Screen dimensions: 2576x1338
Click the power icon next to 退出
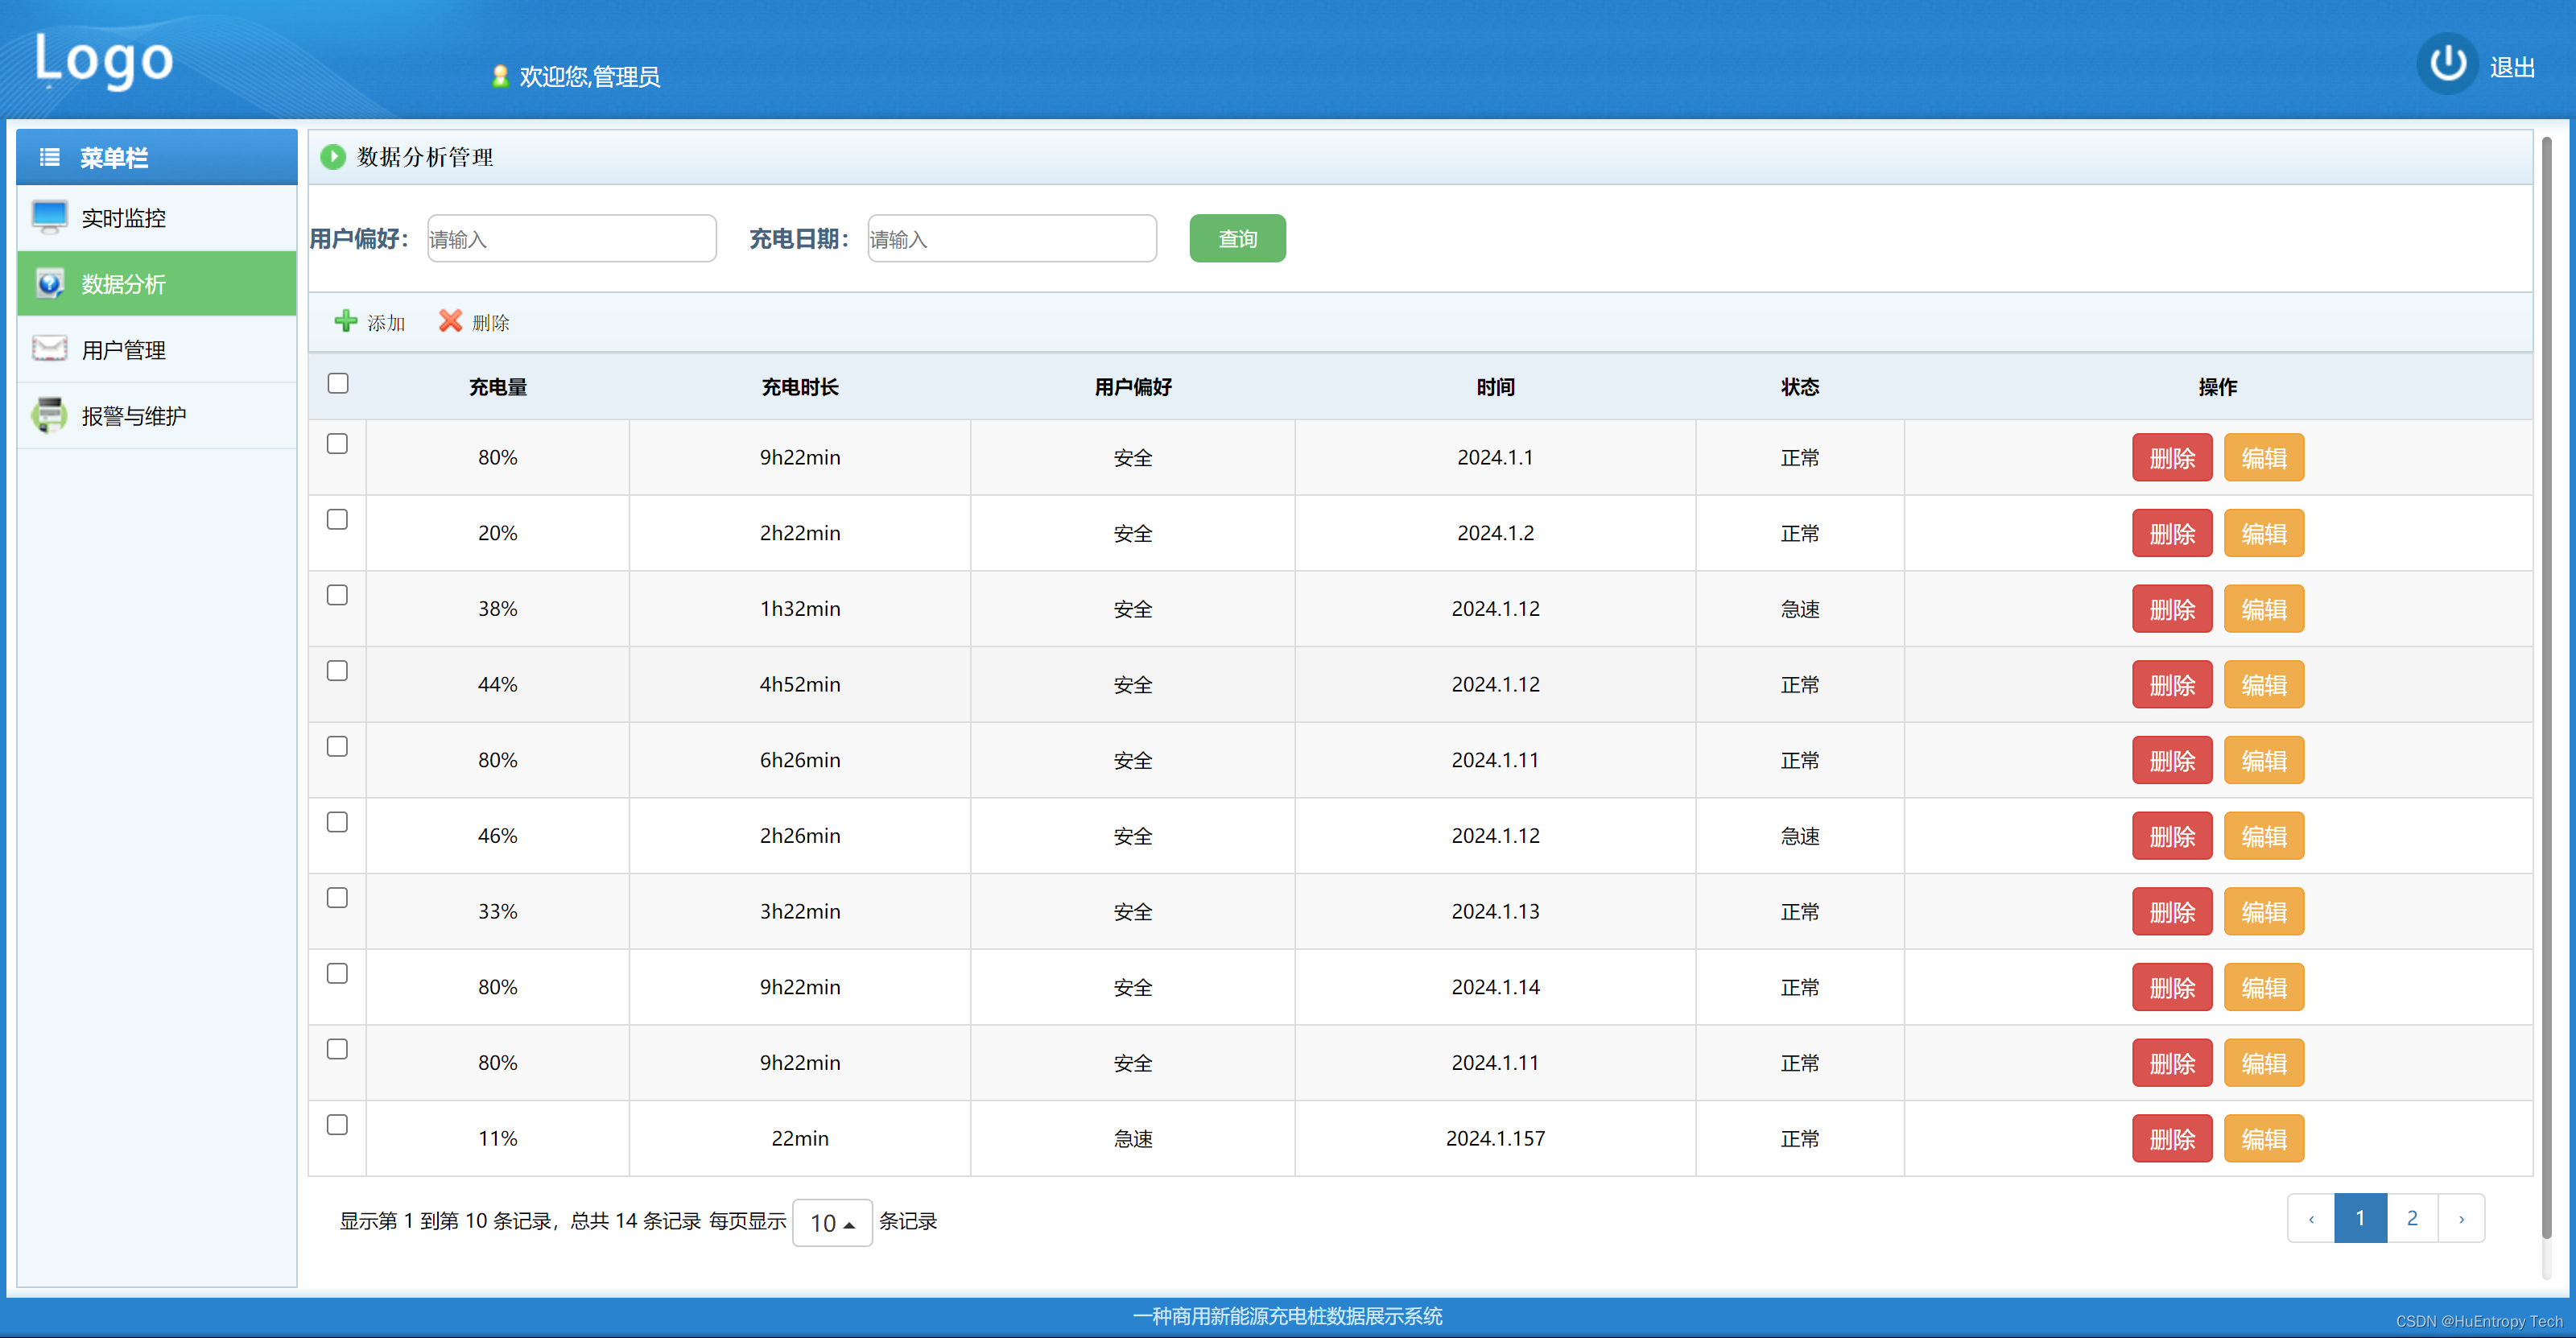(2446, 64)
